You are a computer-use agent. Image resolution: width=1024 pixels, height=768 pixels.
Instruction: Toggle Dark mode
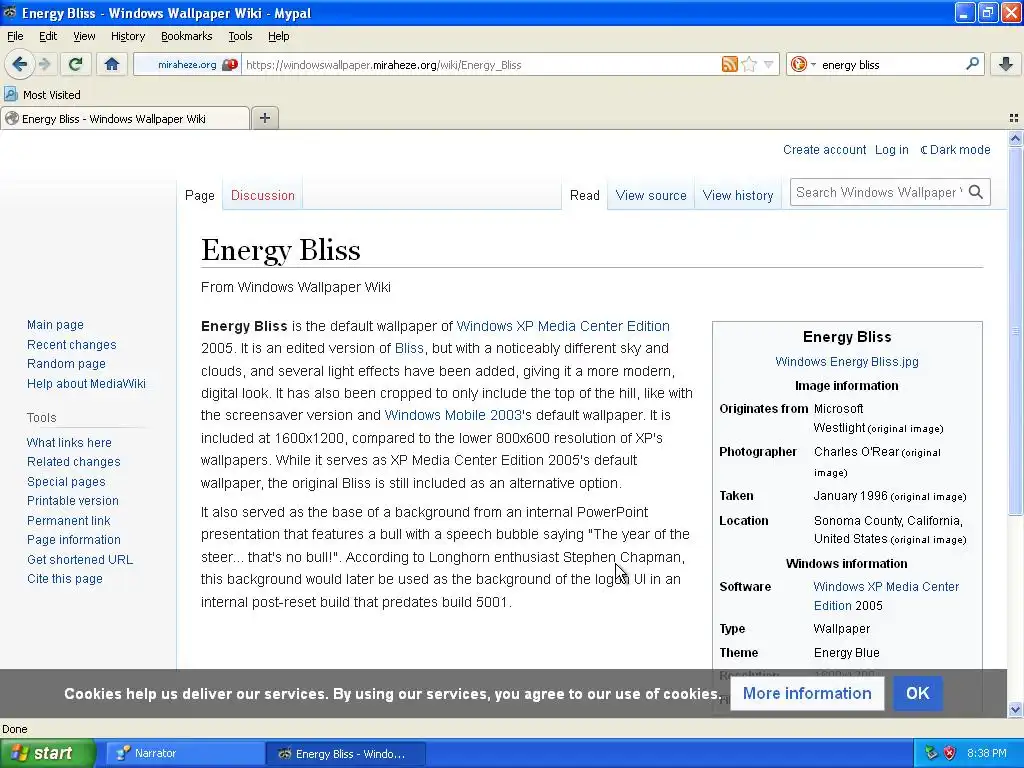pos(955,150)
